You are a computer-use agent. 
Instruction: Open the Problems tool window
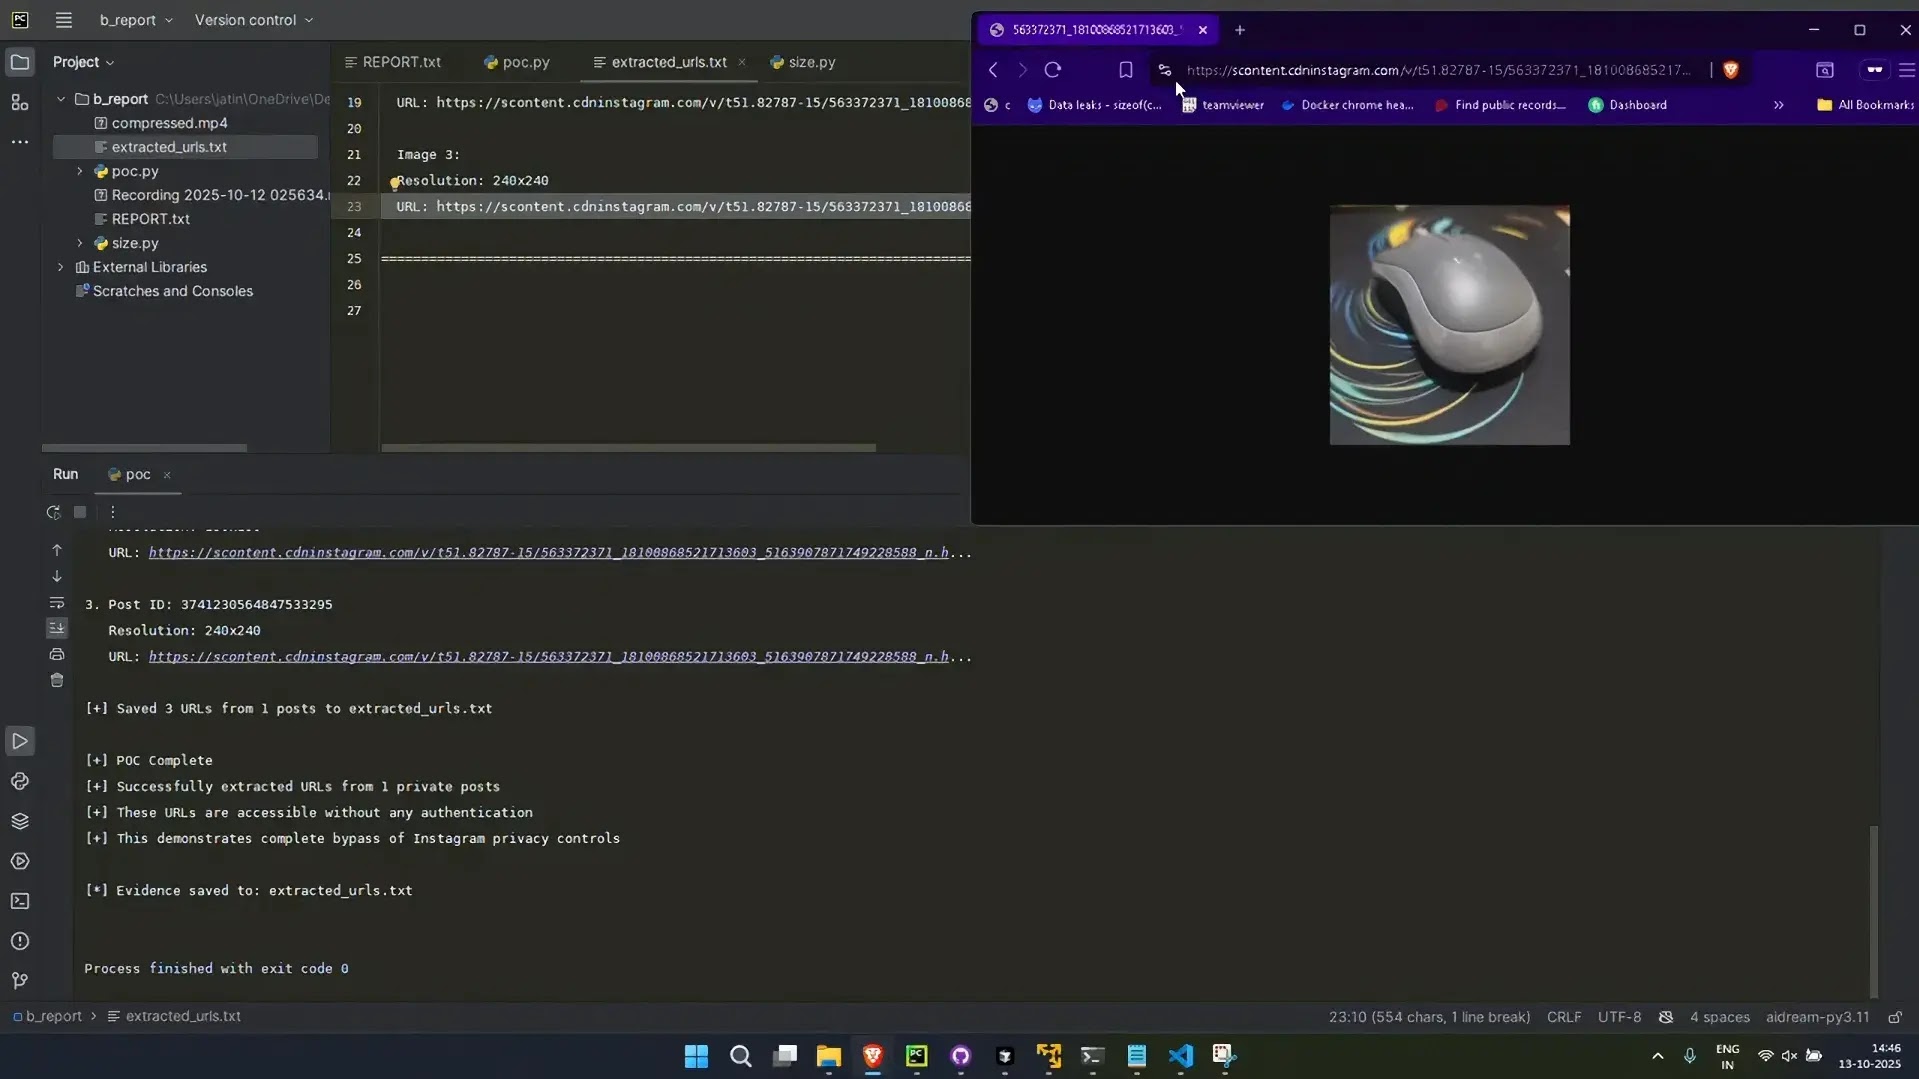[20, 941]
